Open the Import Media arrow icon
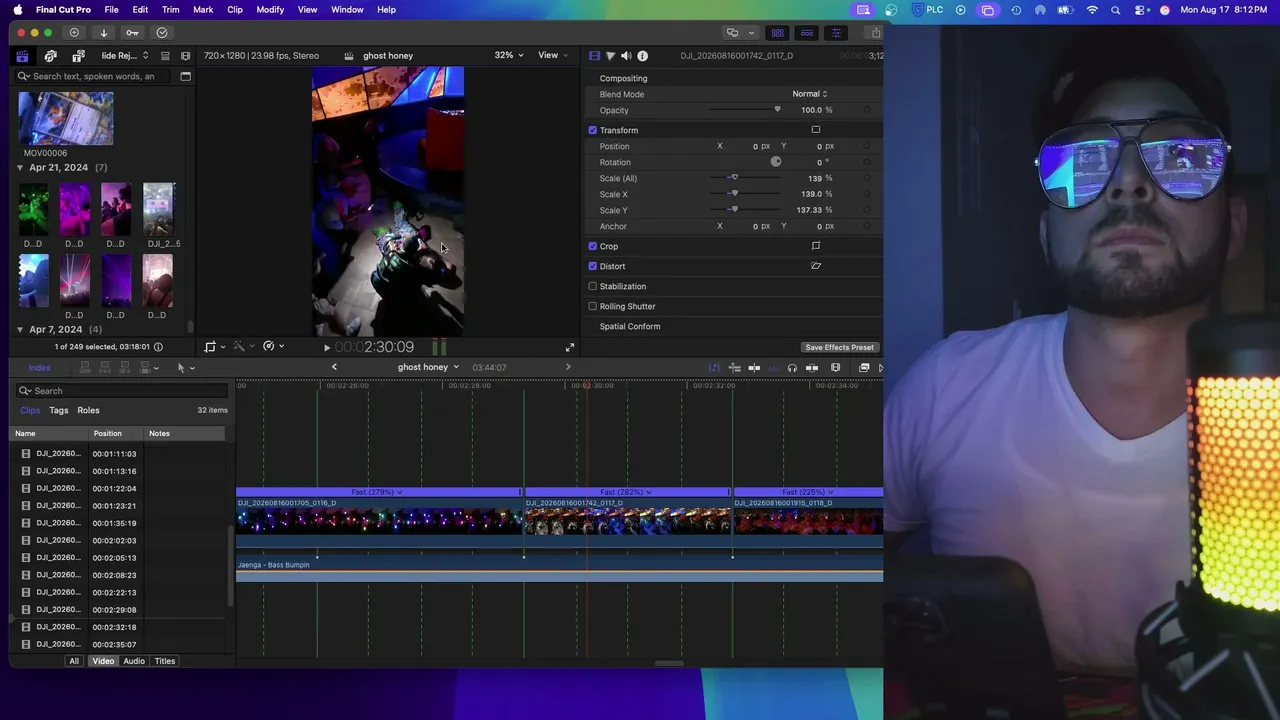 103,33
